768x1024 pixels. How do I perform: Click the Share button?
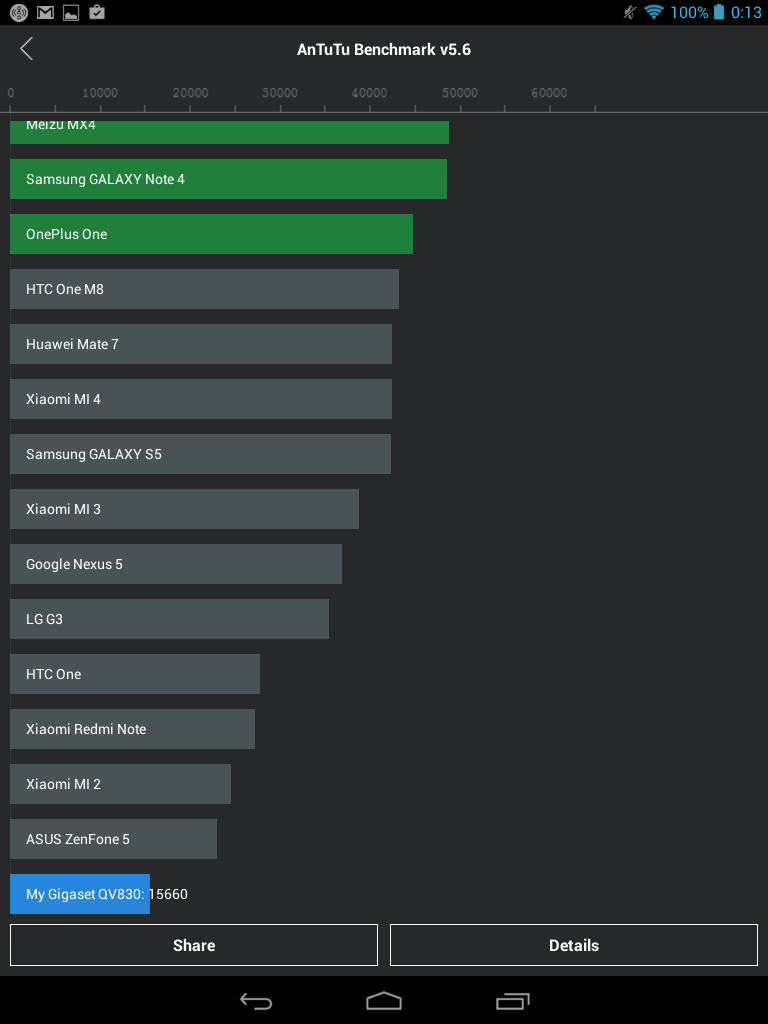194,945
